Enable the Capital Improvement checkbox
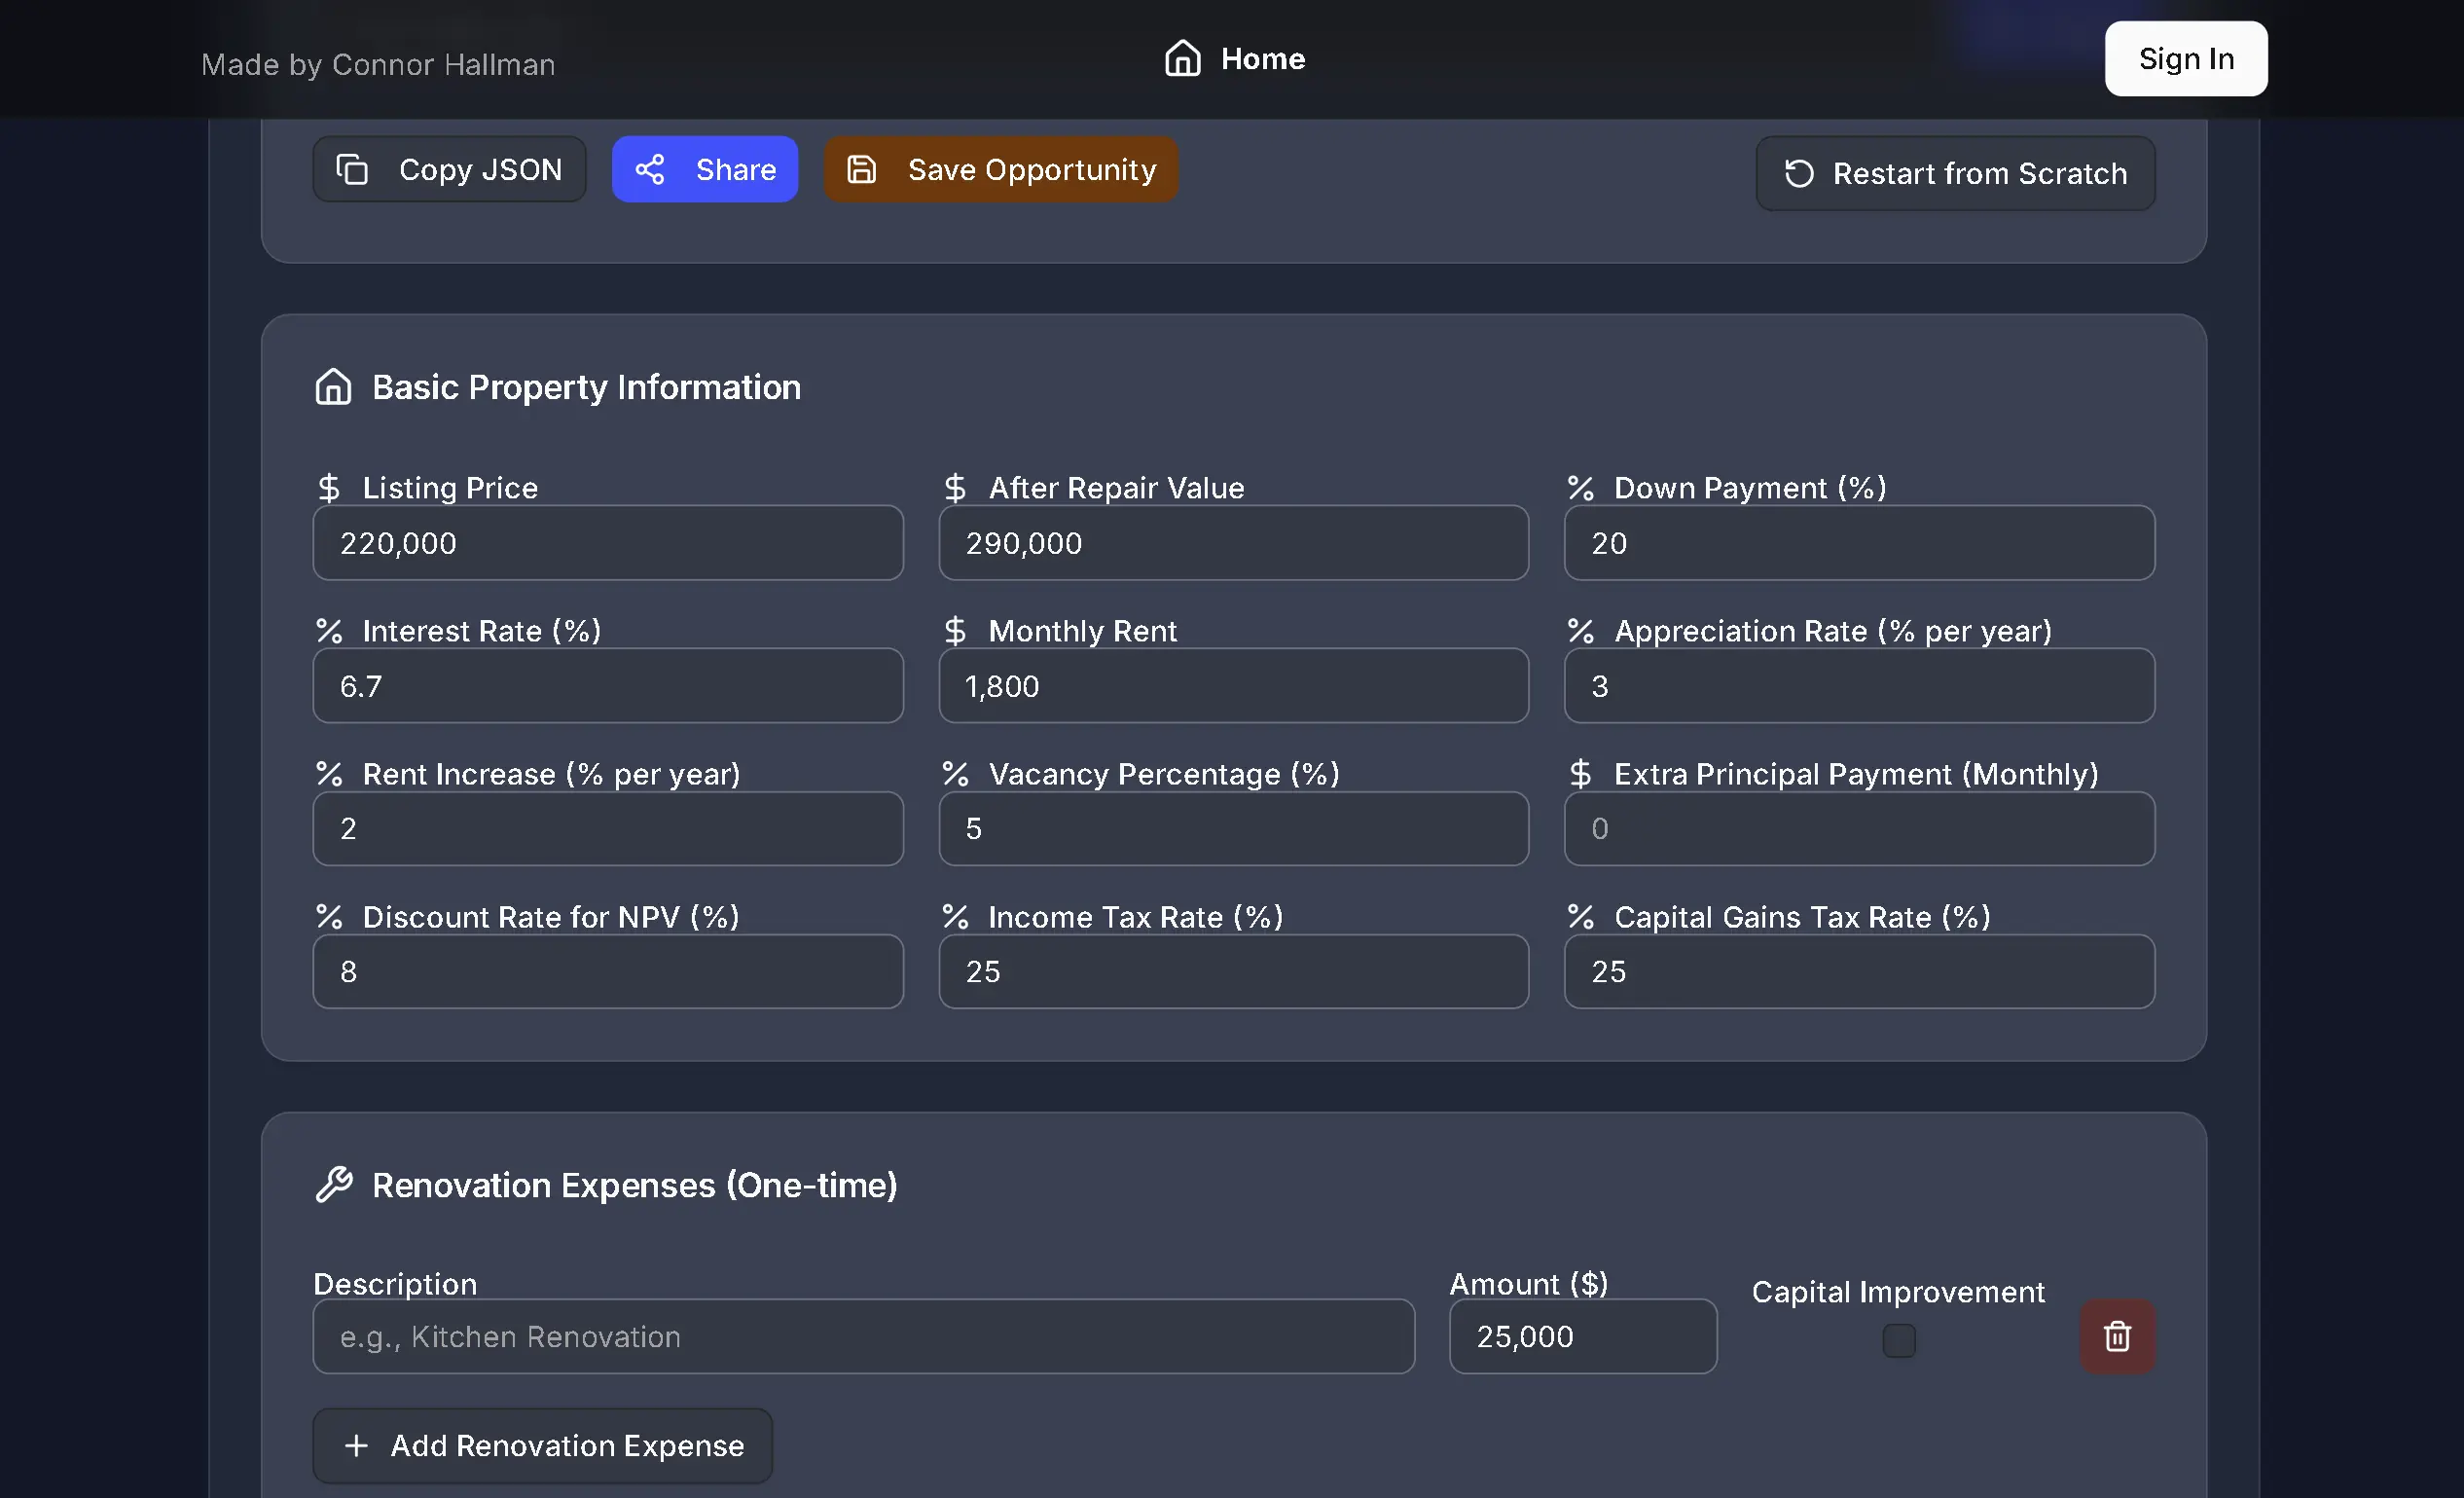Image resolution: width=2464 pixels, height=1498 pixels. (1898, 1341)
